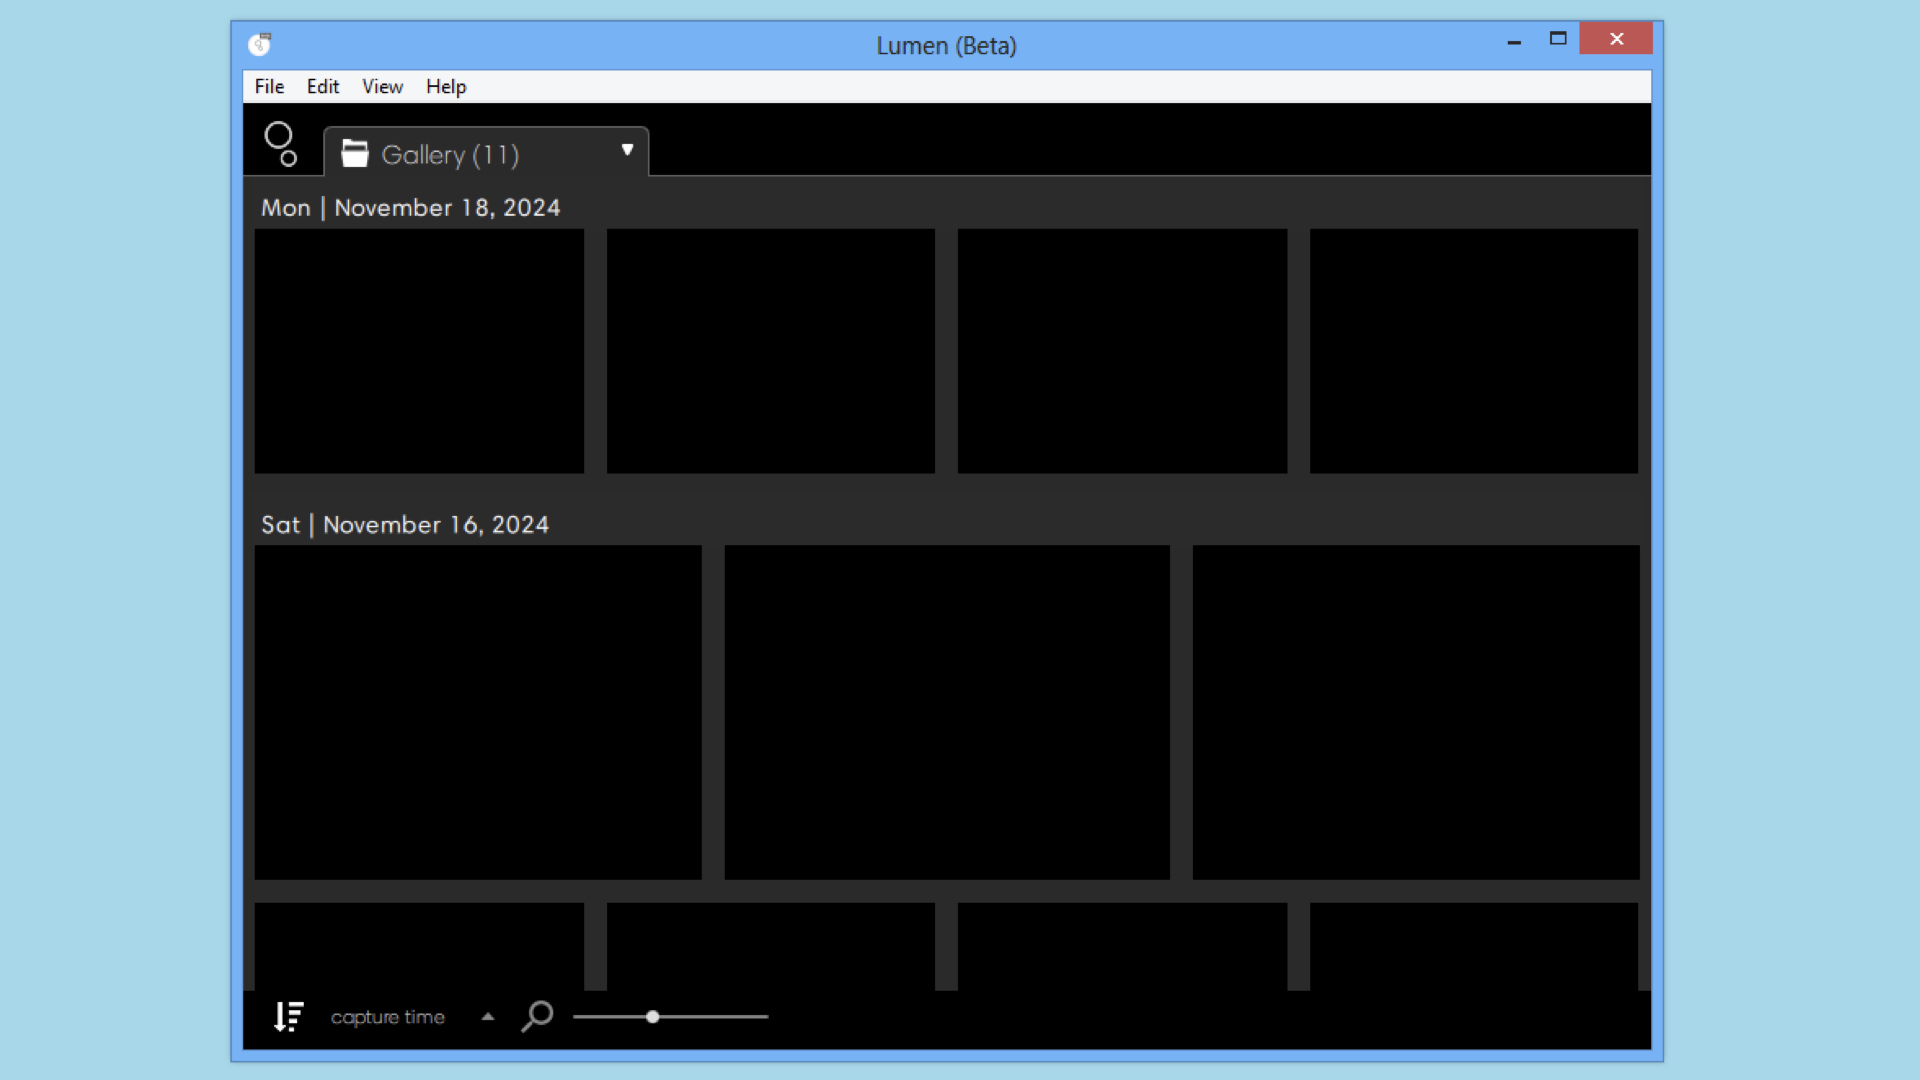Select middle large thumbnail under November 16, 2024

947,712
